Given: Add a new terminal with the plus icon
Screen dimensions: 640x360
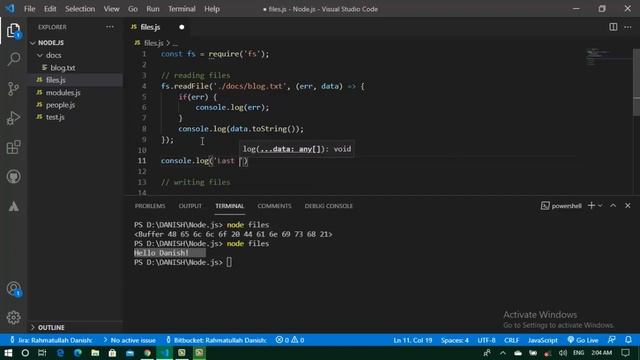Looking at the screenshot, I should point(591,206).
